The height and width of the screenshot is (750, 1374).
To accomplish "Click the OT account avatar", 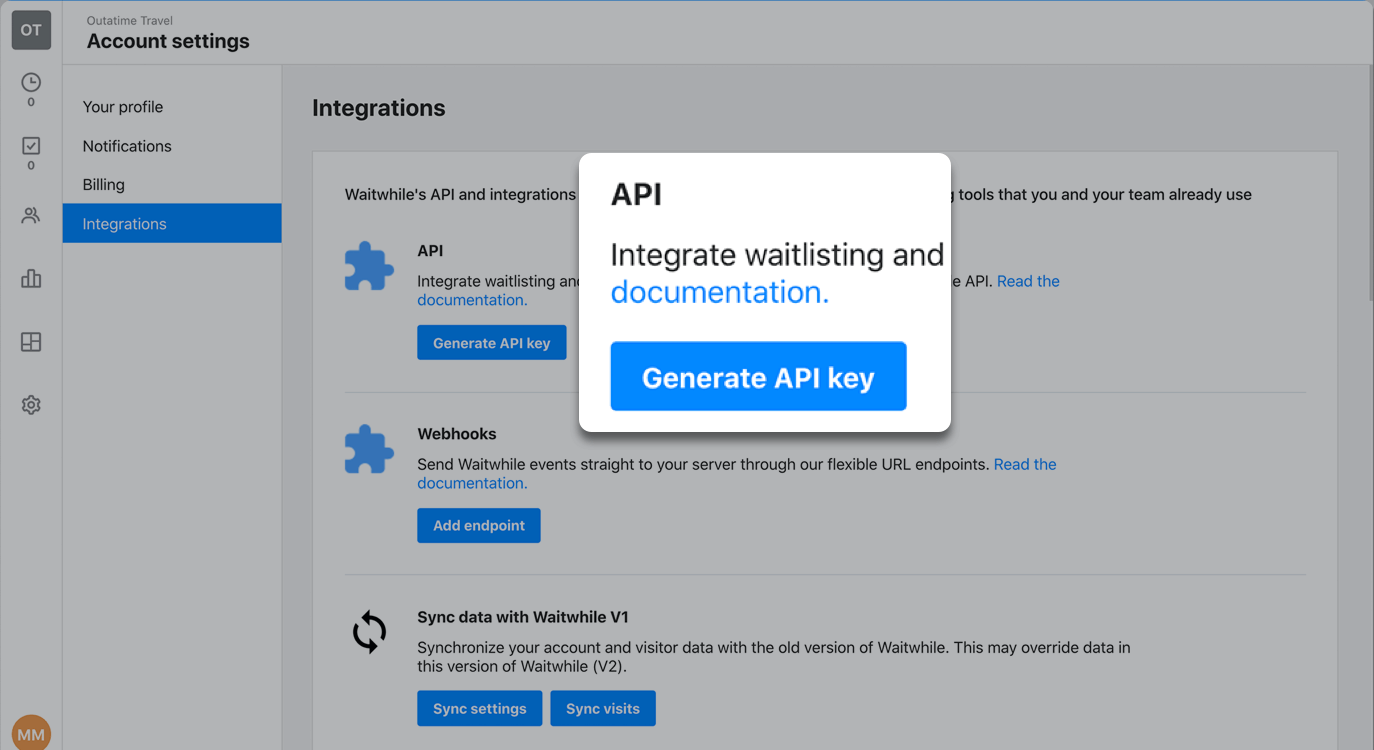I will click(x=31, y=30).
